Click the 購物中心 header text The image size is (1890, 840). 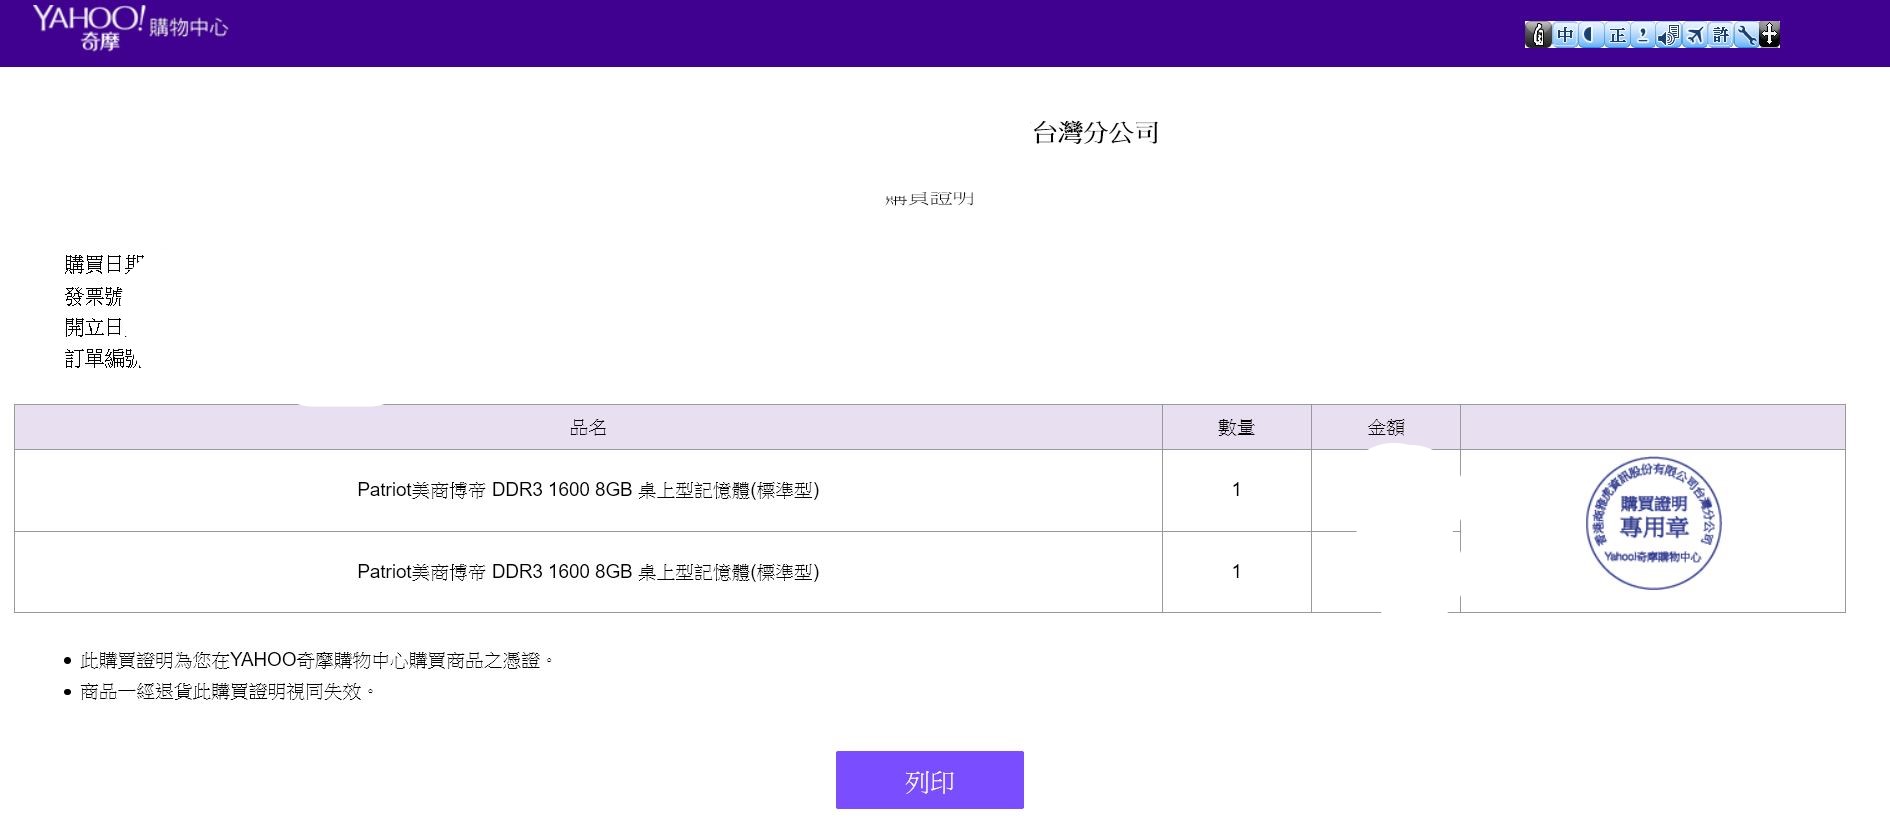(188, 27)
